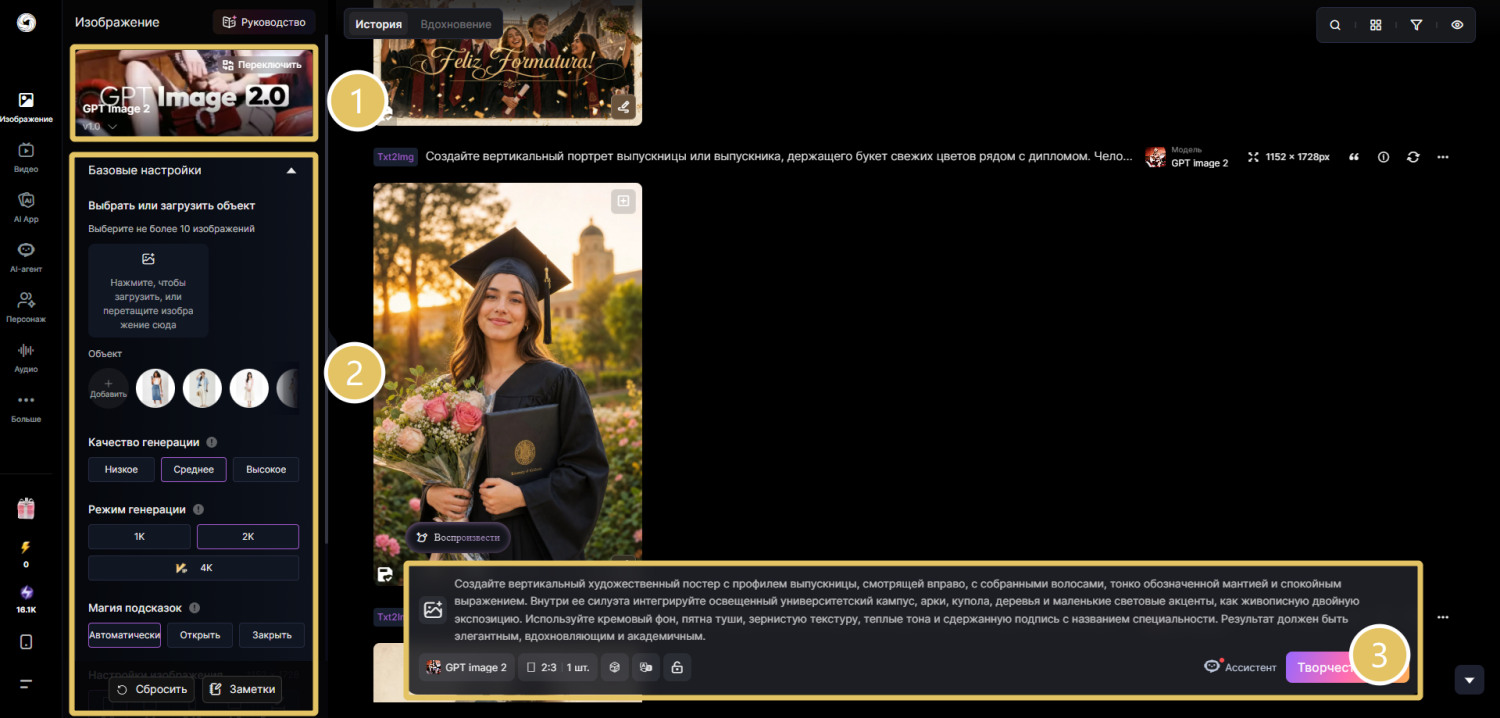
Task: Click the grid layout icon in top toolbar
Action: coord(1376,25)
